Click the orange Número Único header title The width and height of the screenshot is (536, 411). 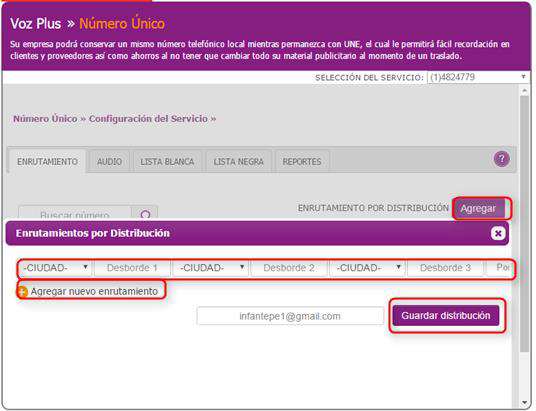pyautogui.click(x=122, y=24)
